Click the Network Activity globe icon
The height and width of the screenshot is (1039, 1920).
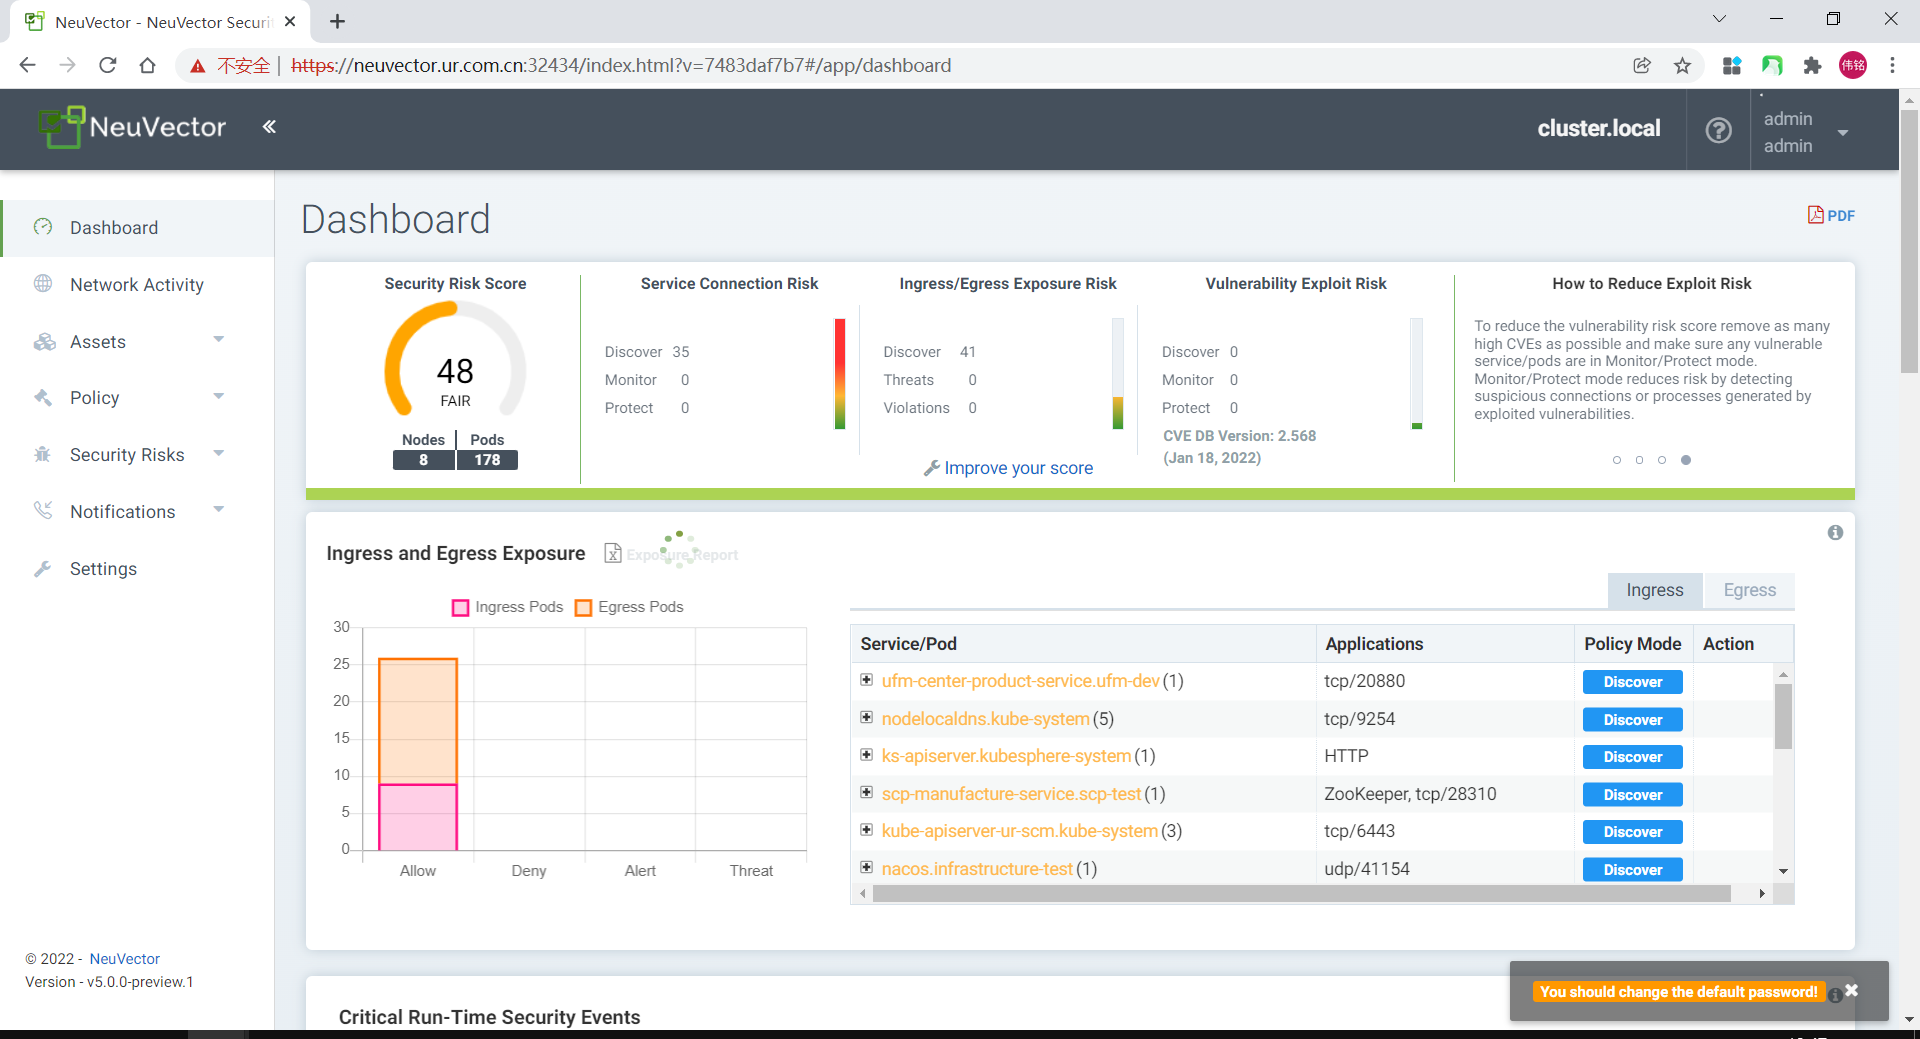(x=43, y=284)
